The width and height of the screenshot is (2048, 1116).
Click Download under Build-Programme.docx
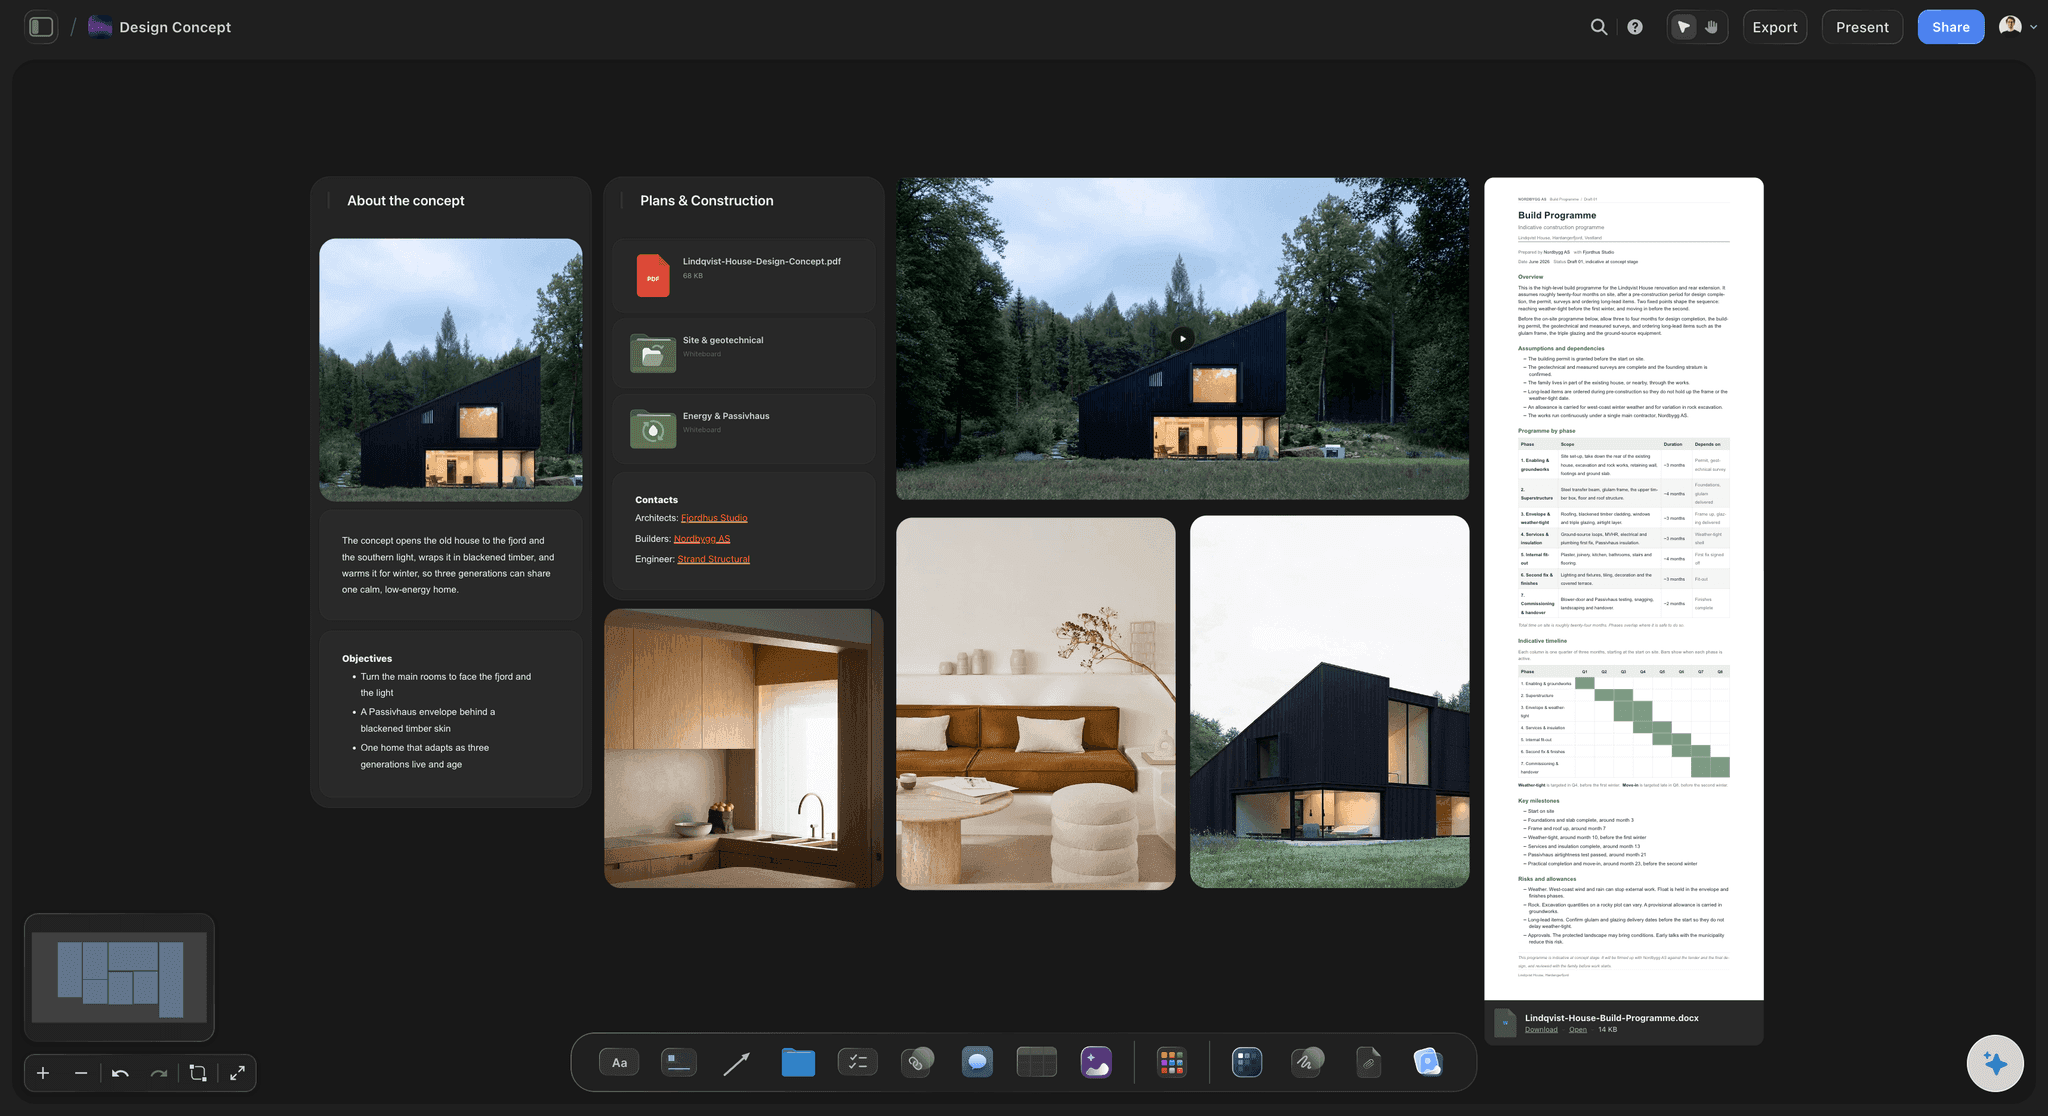click(x=1541, y=1030)
